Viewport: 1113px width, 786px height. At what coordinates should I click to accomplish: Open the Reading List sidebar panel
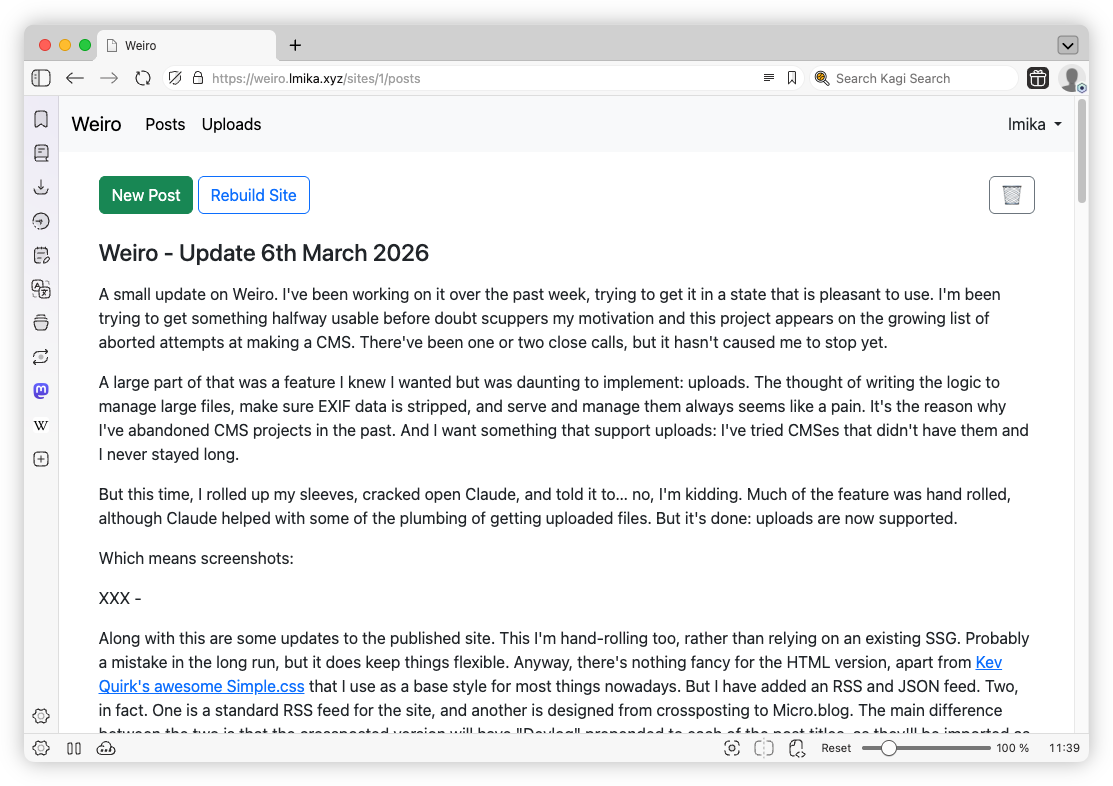(x=41, y=153)
